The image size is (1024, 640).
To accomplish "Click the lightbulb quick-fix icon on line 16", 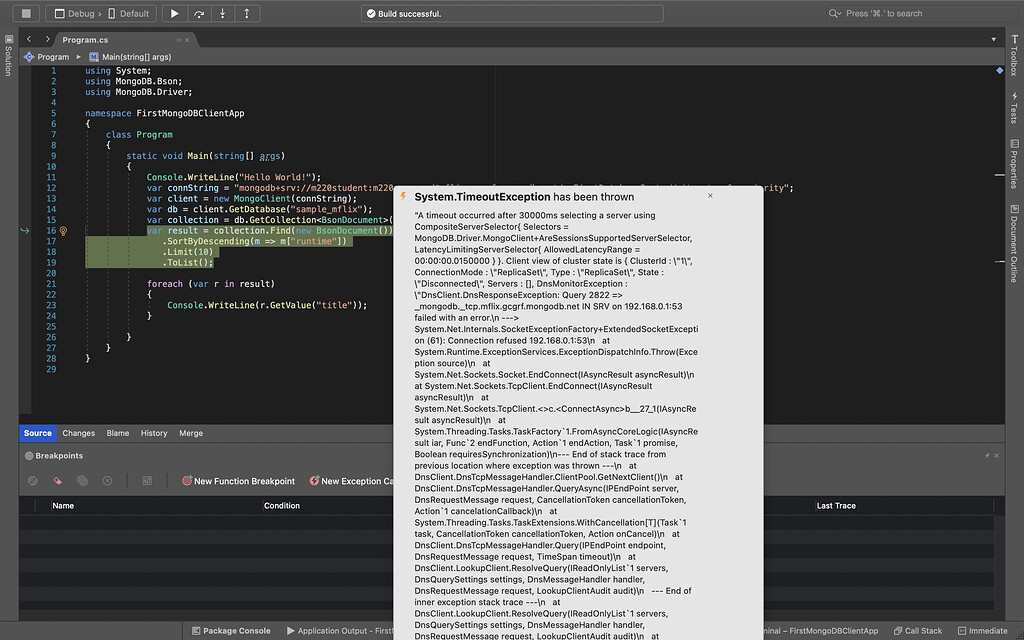I will tap(63, 231).
